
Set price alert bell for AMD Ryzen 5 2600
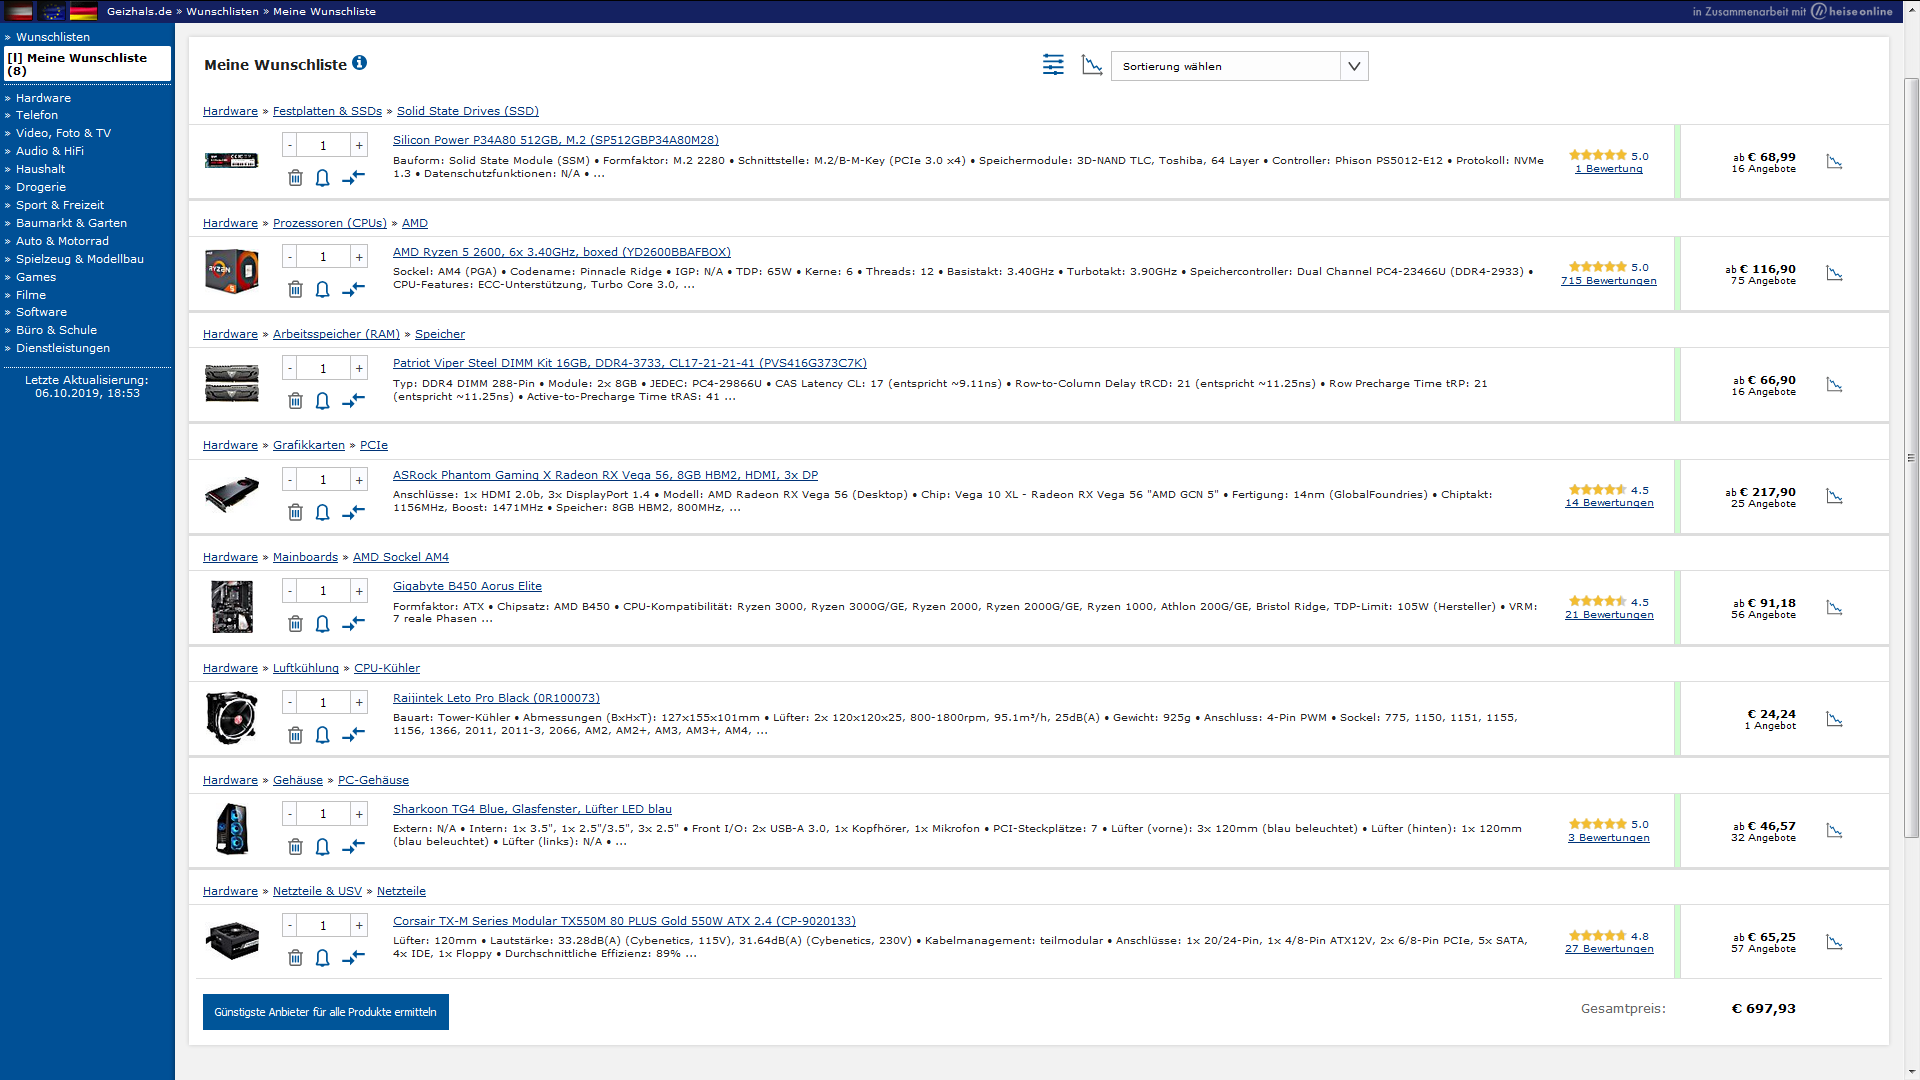point(322,290)
